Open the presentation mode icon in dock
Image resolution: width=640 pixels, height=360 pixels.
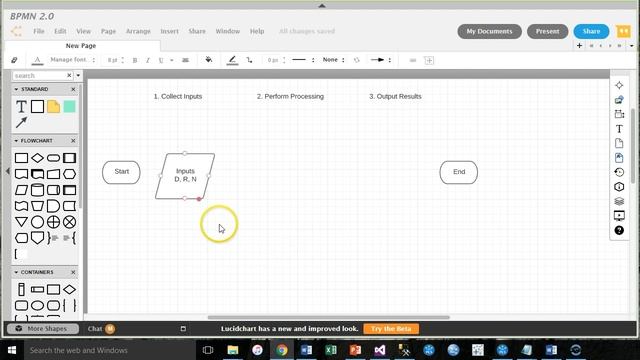coord(619,216)
